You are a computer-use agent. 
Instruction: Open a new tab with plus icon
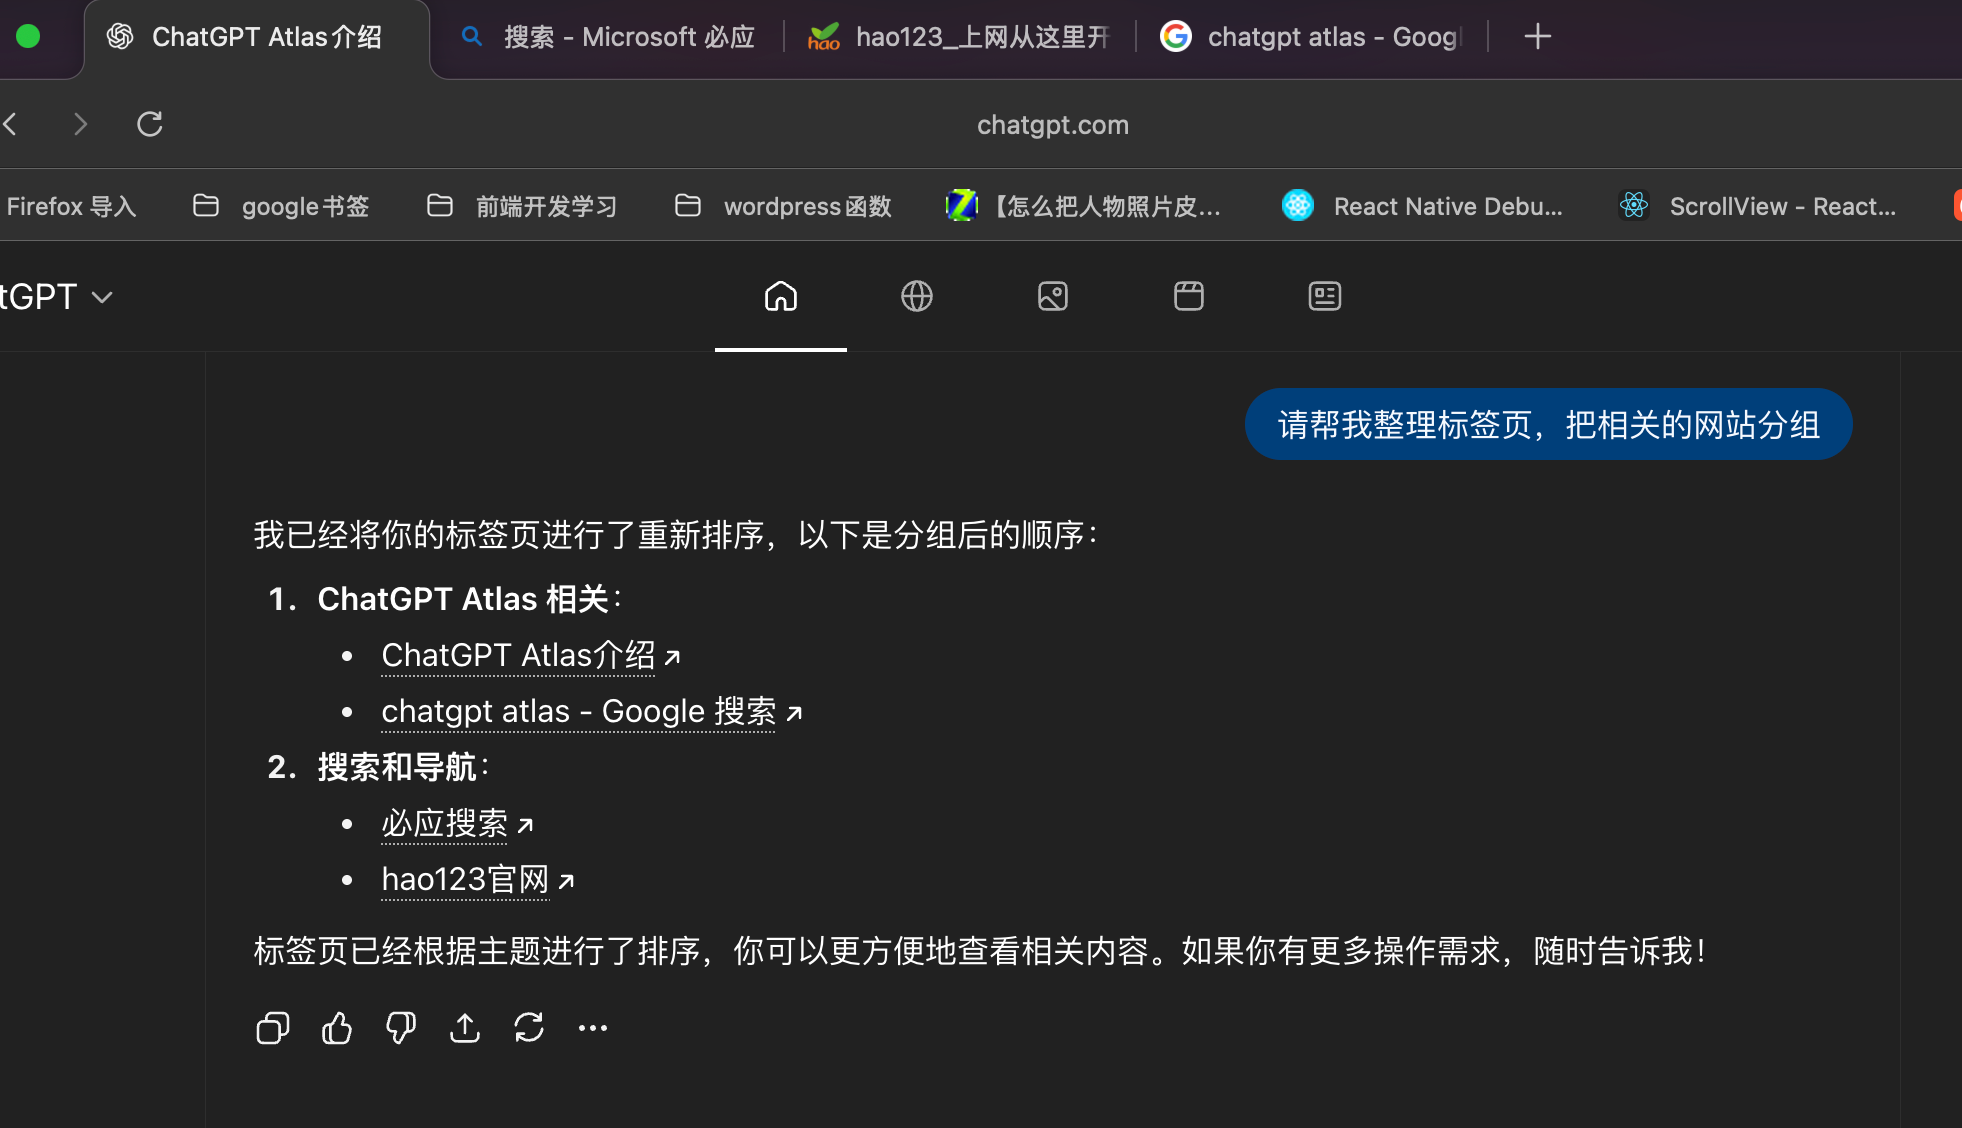click(1537, 37)
